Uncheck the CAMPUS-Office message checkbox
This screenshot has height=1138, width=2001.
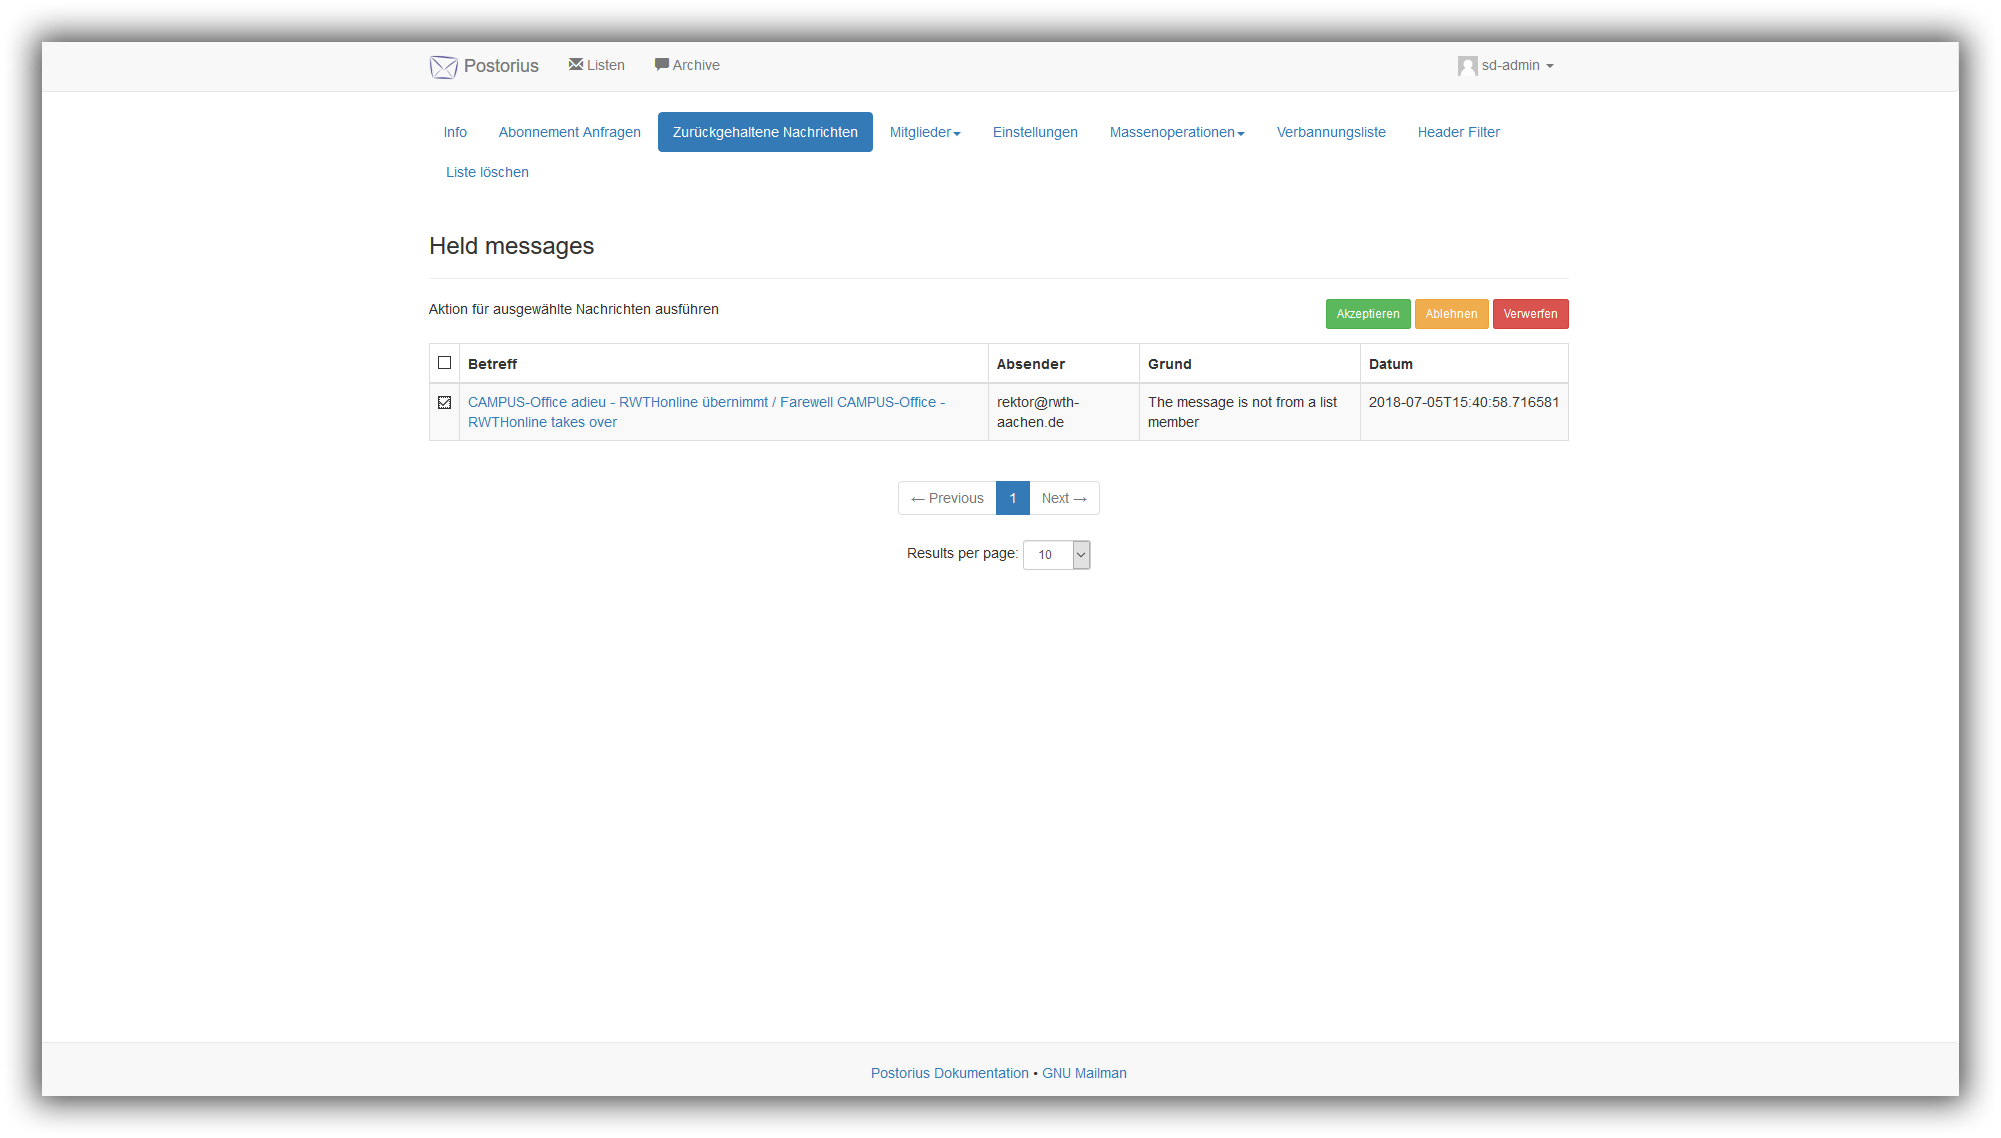(x=445, y=403)
